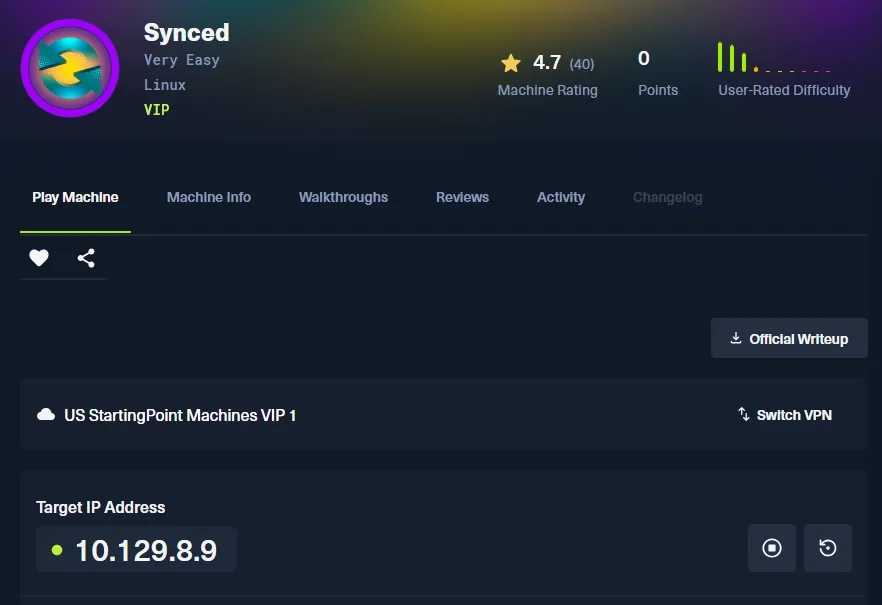Click the Synced machine avatar logo
The height and width of the screenshot is (605, 882).
[x=70, y=68]
